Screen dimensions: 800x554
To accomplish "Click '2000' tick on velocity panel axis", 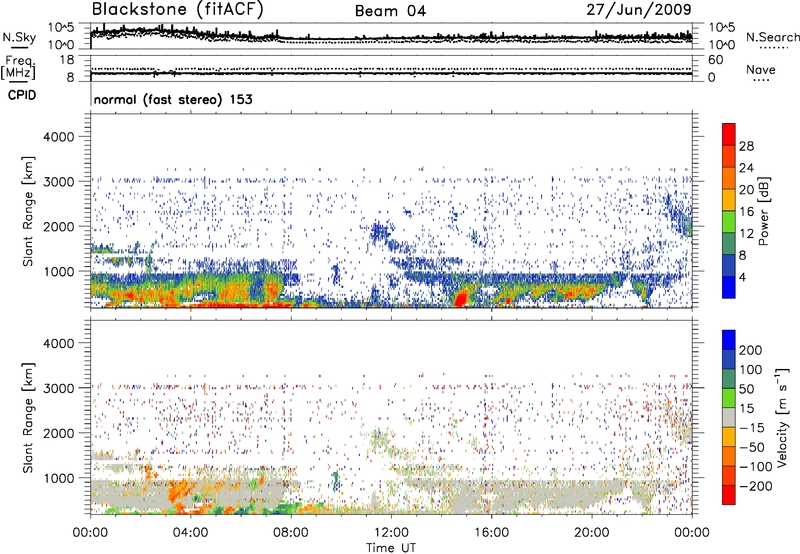I will point(59,433).
